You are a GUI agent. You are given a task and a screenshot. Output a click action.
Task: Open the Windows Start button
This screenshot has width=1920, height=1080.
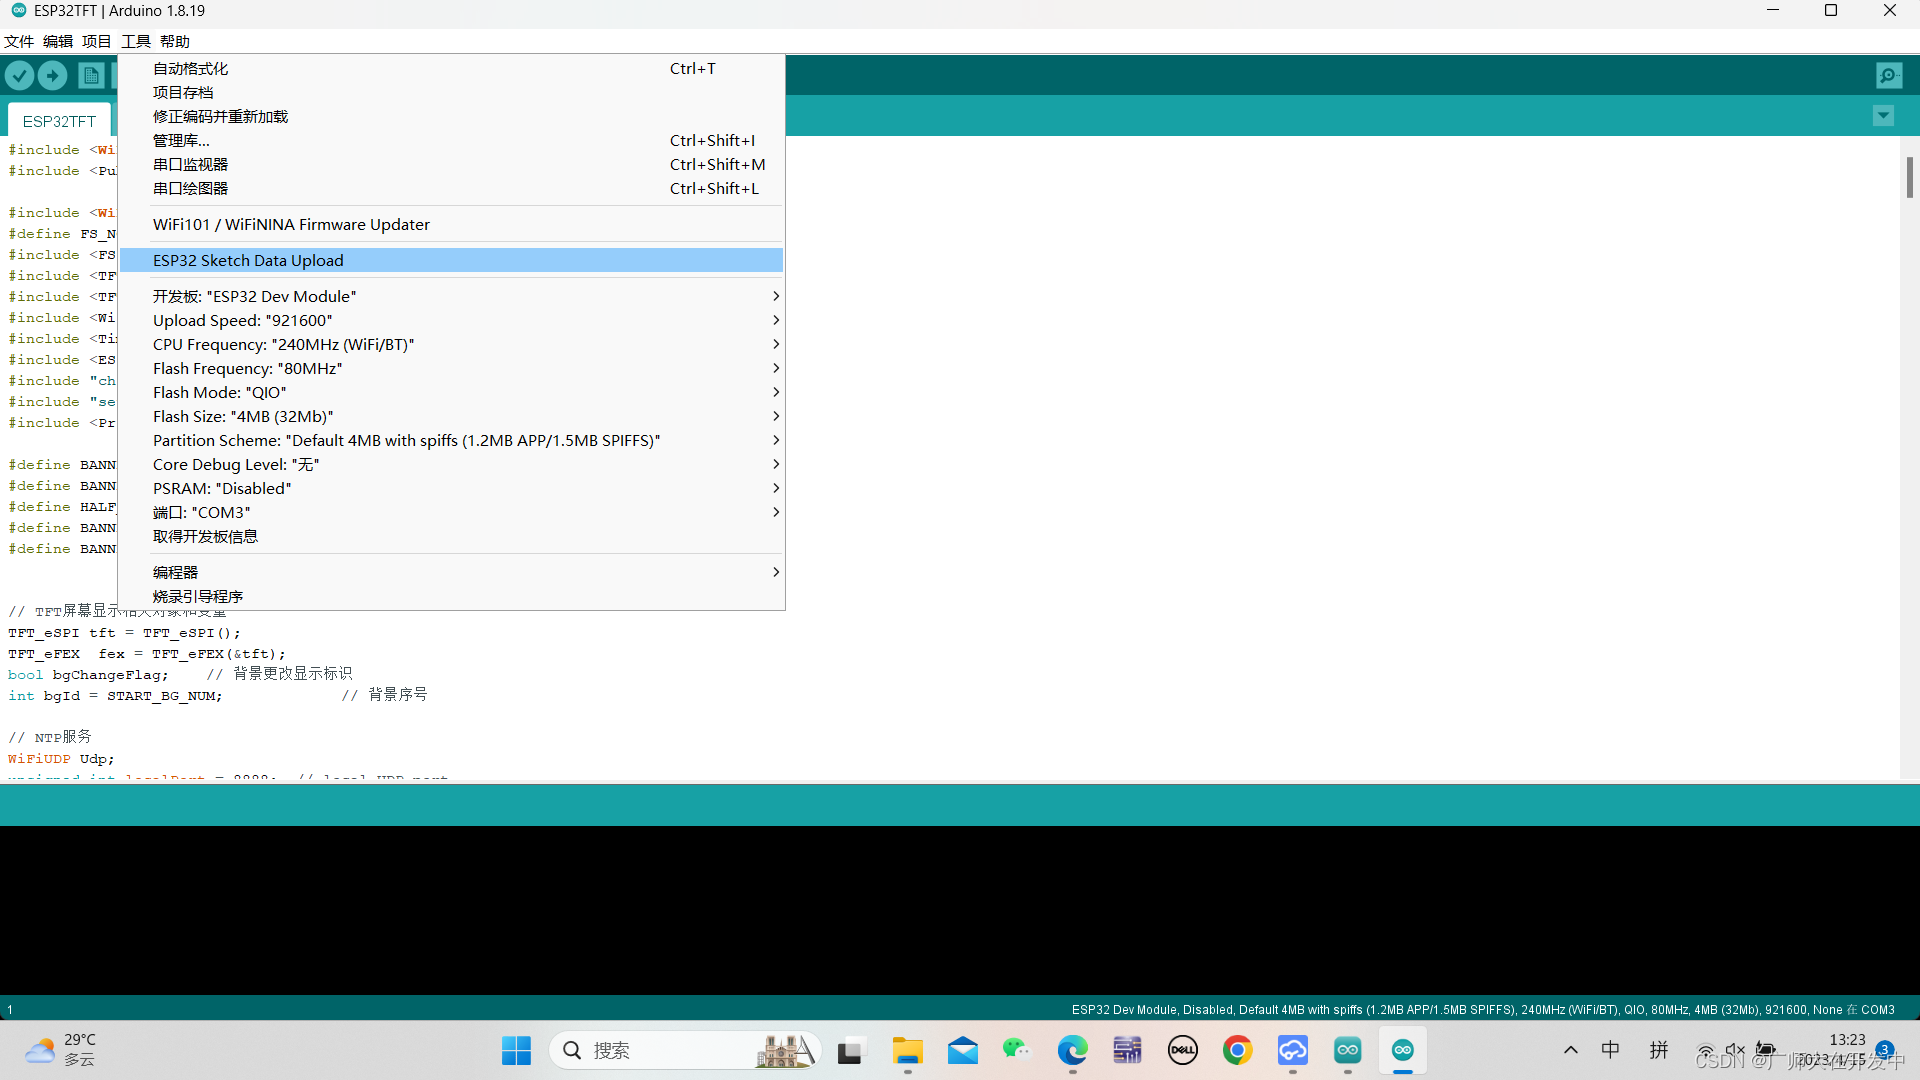[x=516, y=1050]
